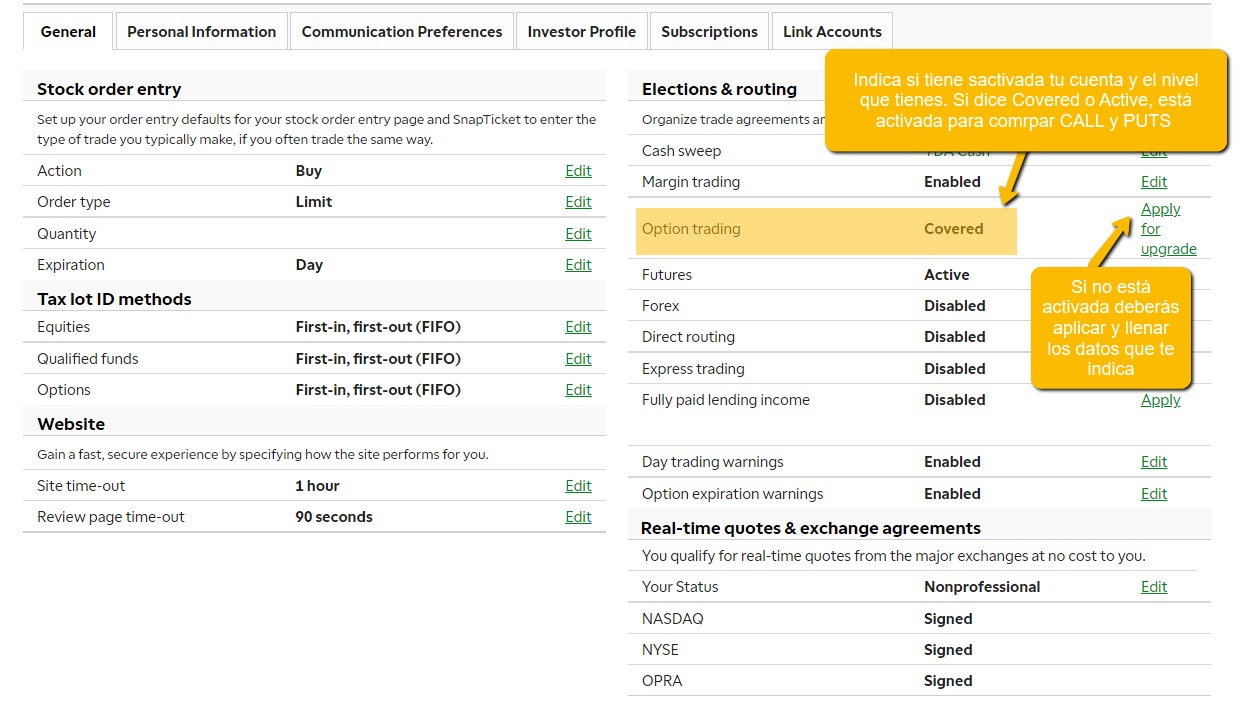
Task: Open the Link Accounts tab
Action: (832, 32)
